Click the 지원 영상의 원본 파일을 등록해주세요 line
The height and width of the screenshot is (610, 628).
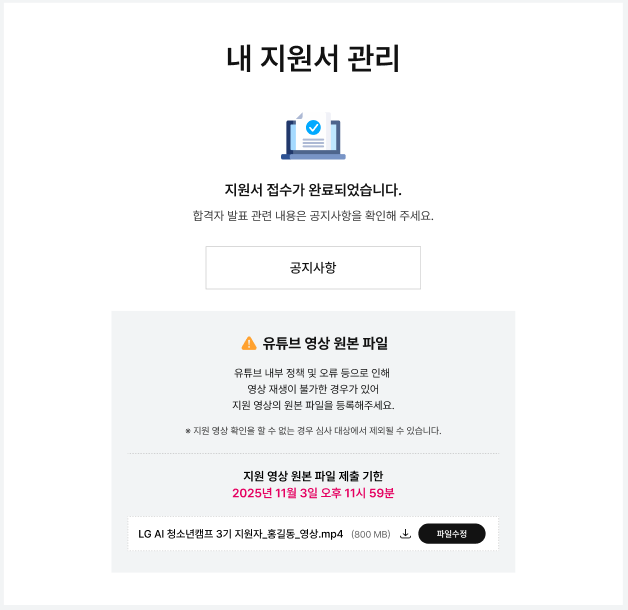coord(313,405)
